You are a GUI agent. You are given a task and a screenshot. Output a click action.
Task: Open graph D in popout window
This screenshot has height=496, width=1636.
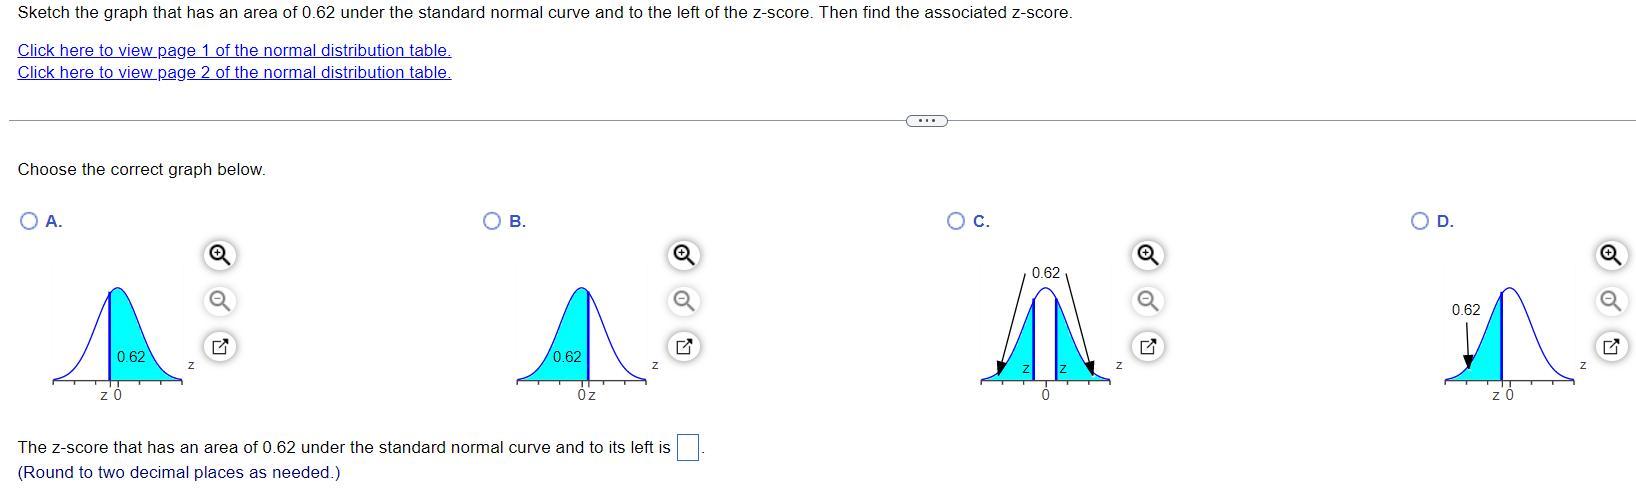point(1609,347)
